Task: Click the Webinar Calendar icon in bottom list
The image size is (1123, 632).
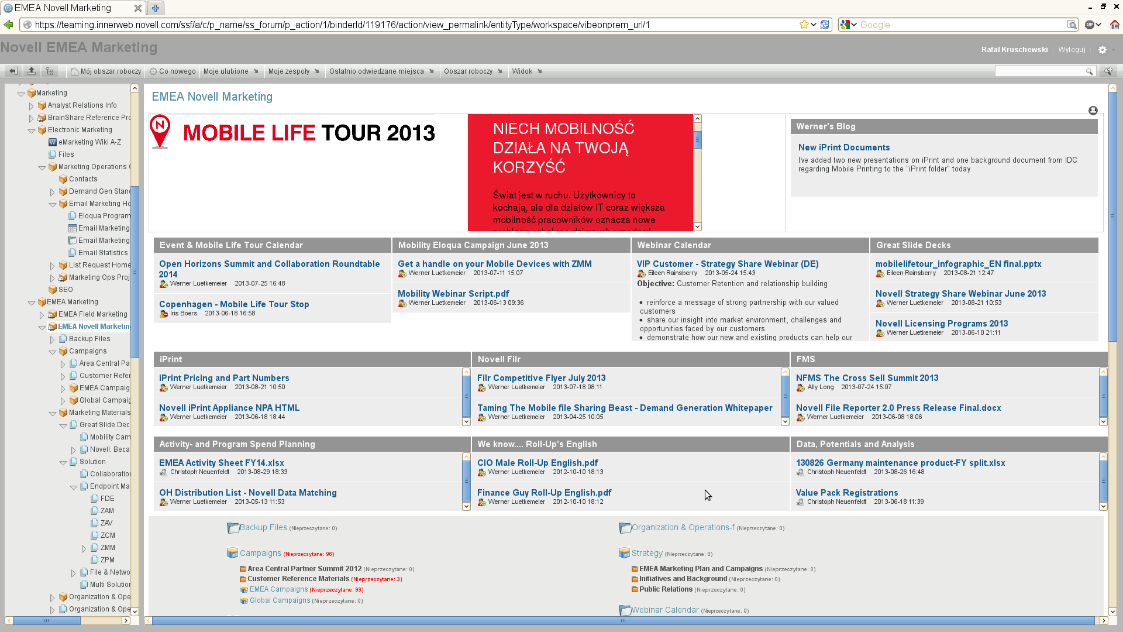Action: click(625, 611)
